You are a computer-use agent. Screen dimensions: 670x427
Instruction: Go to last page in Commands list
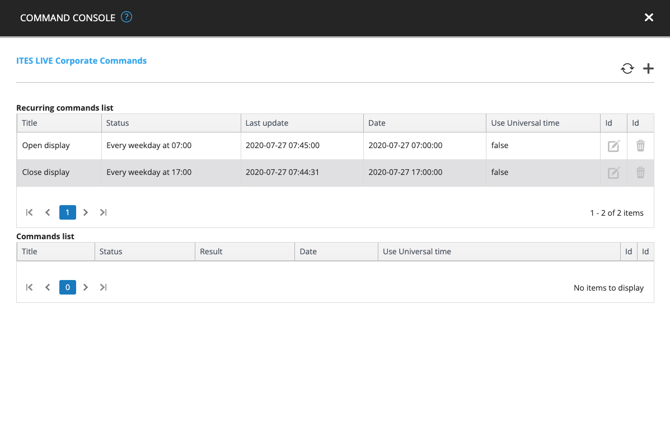[103, 287]
